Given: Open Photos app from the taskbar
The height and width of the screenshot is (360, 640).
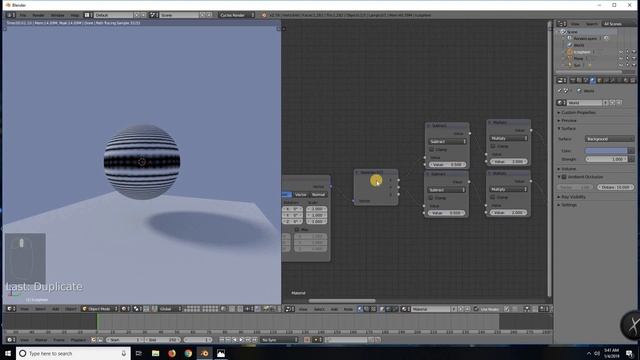Looking at the screenshot, I should pos(221,353).
